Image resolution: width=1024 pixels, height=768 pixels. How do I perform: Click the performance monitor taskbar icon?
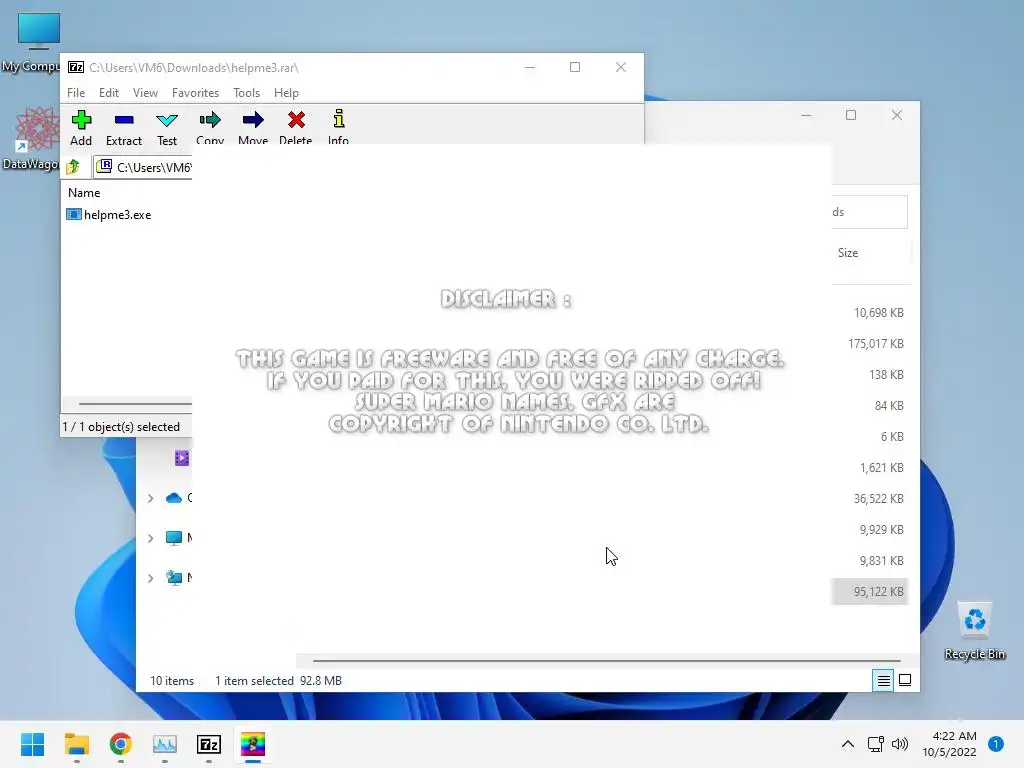pos(165,744)
